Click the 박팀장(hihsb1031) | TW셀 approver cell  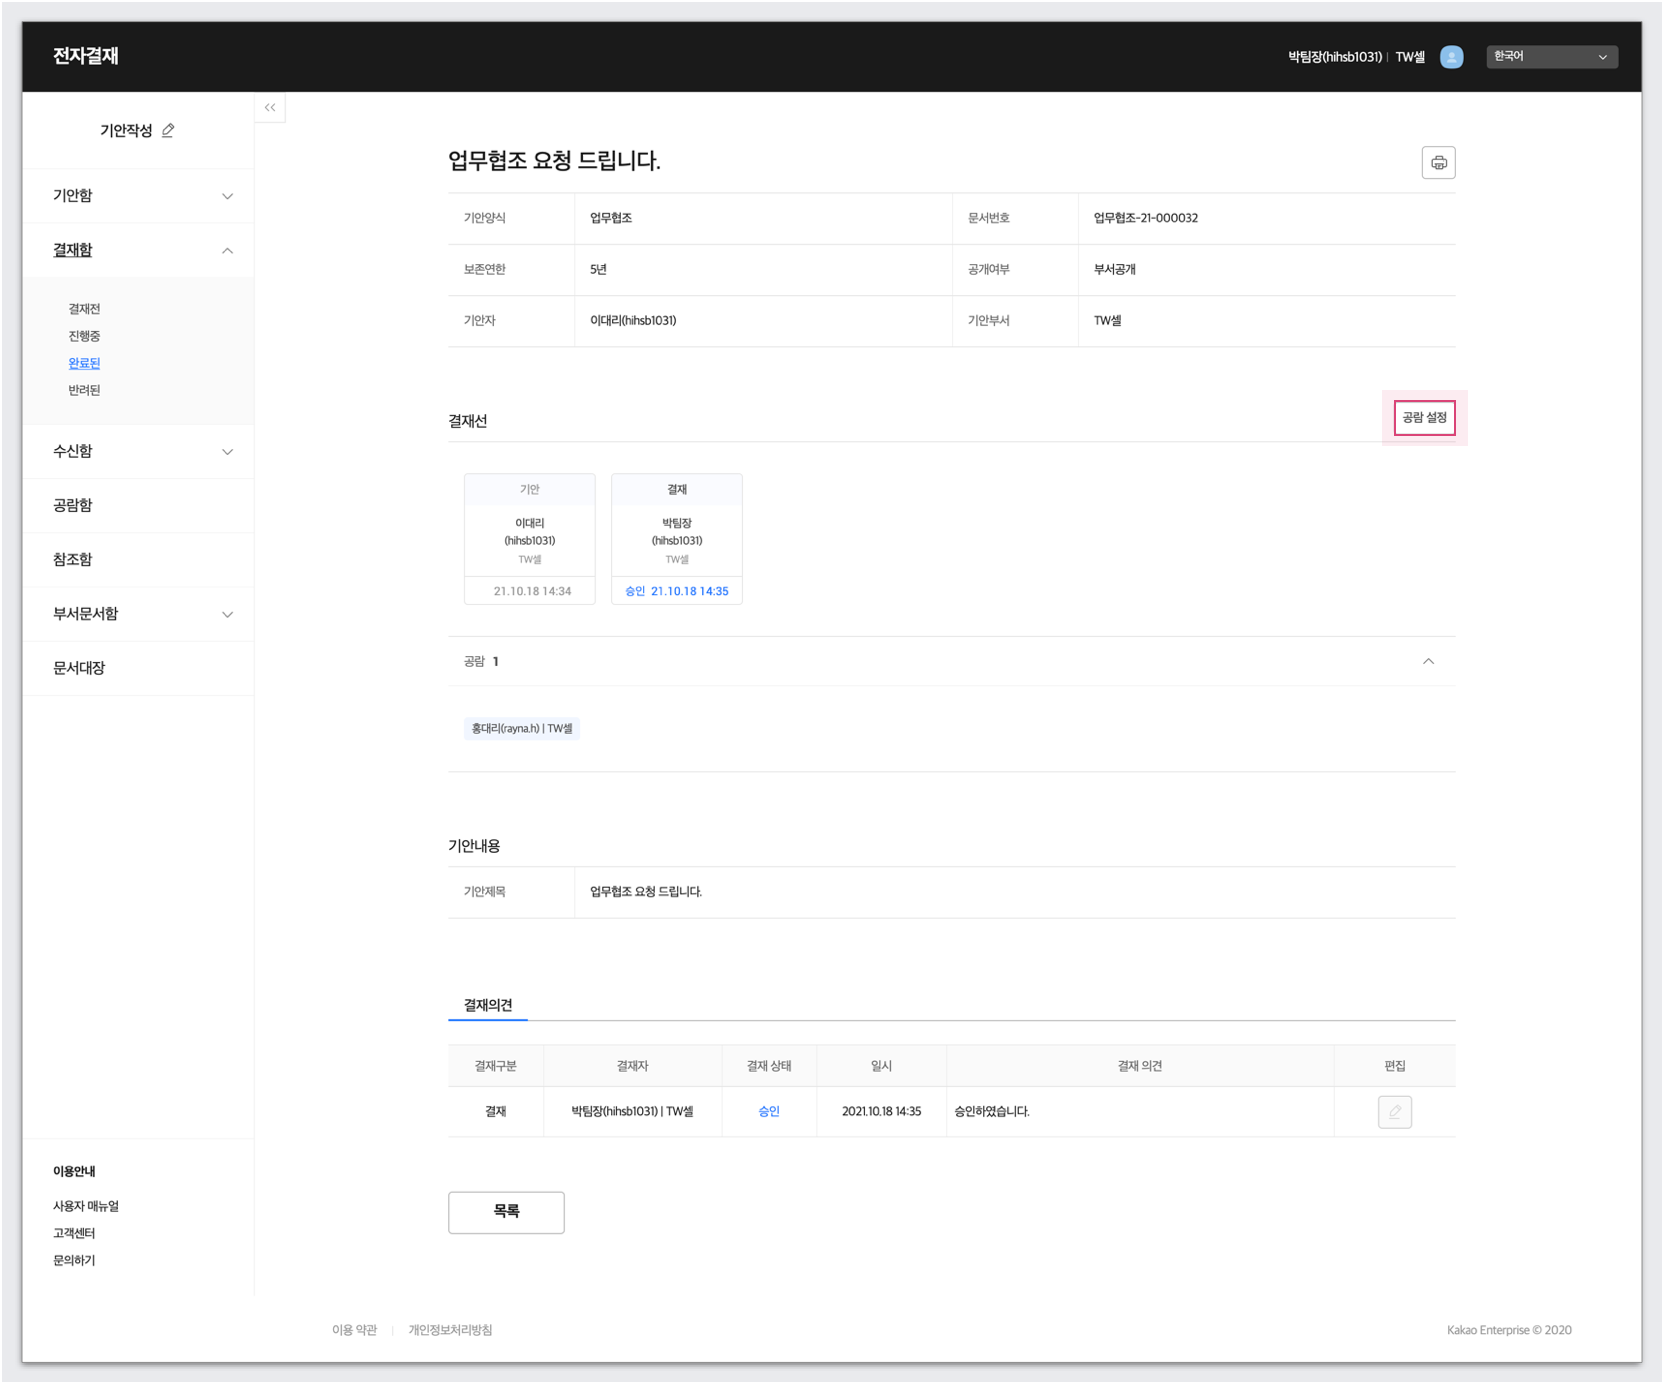632,1111
